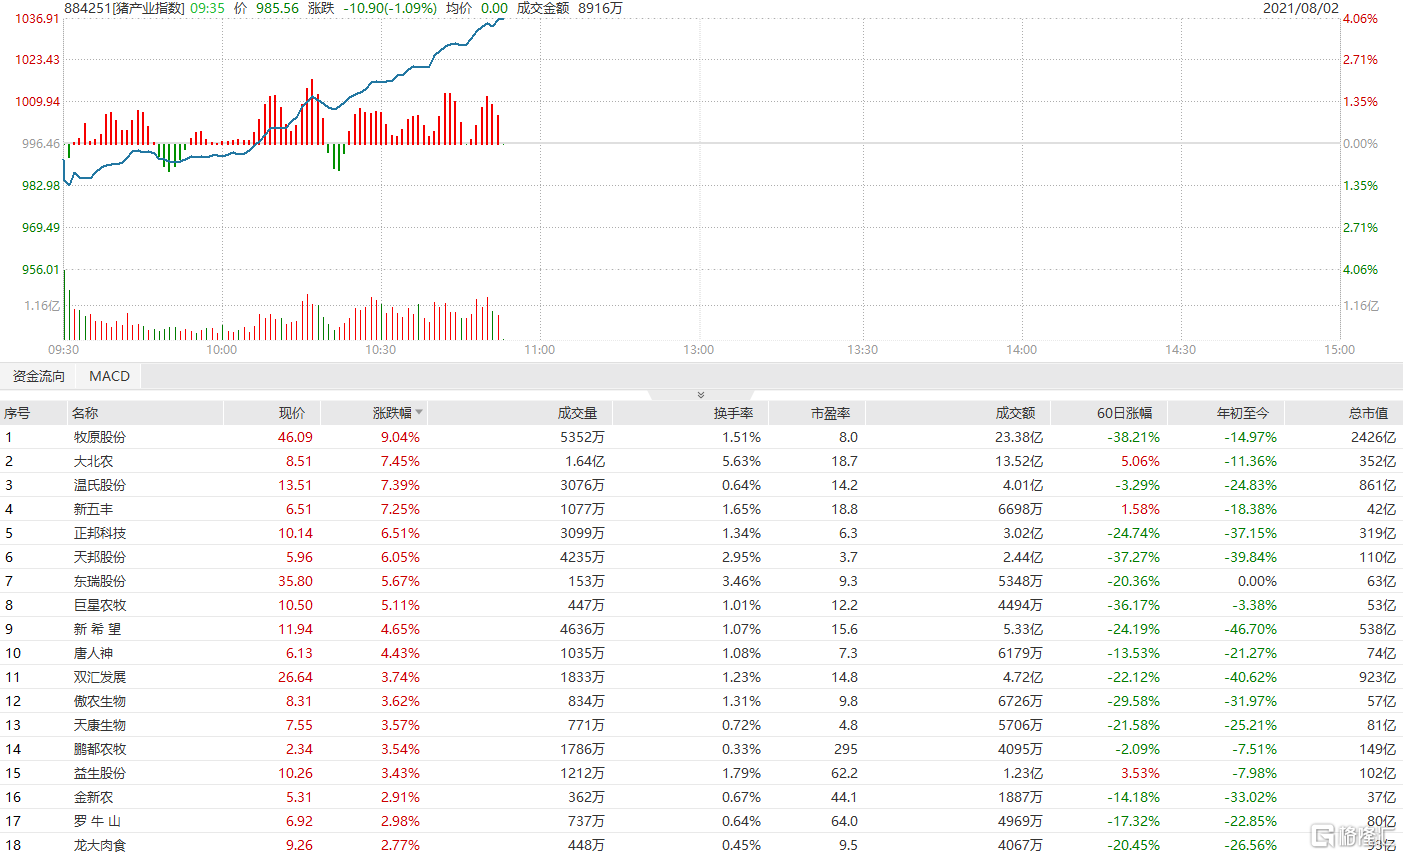Viewport: 1403px width, 856px height.
Task: Click the 13:30 time axis marker
Action: pyautogui.click(x=862, y=350)
